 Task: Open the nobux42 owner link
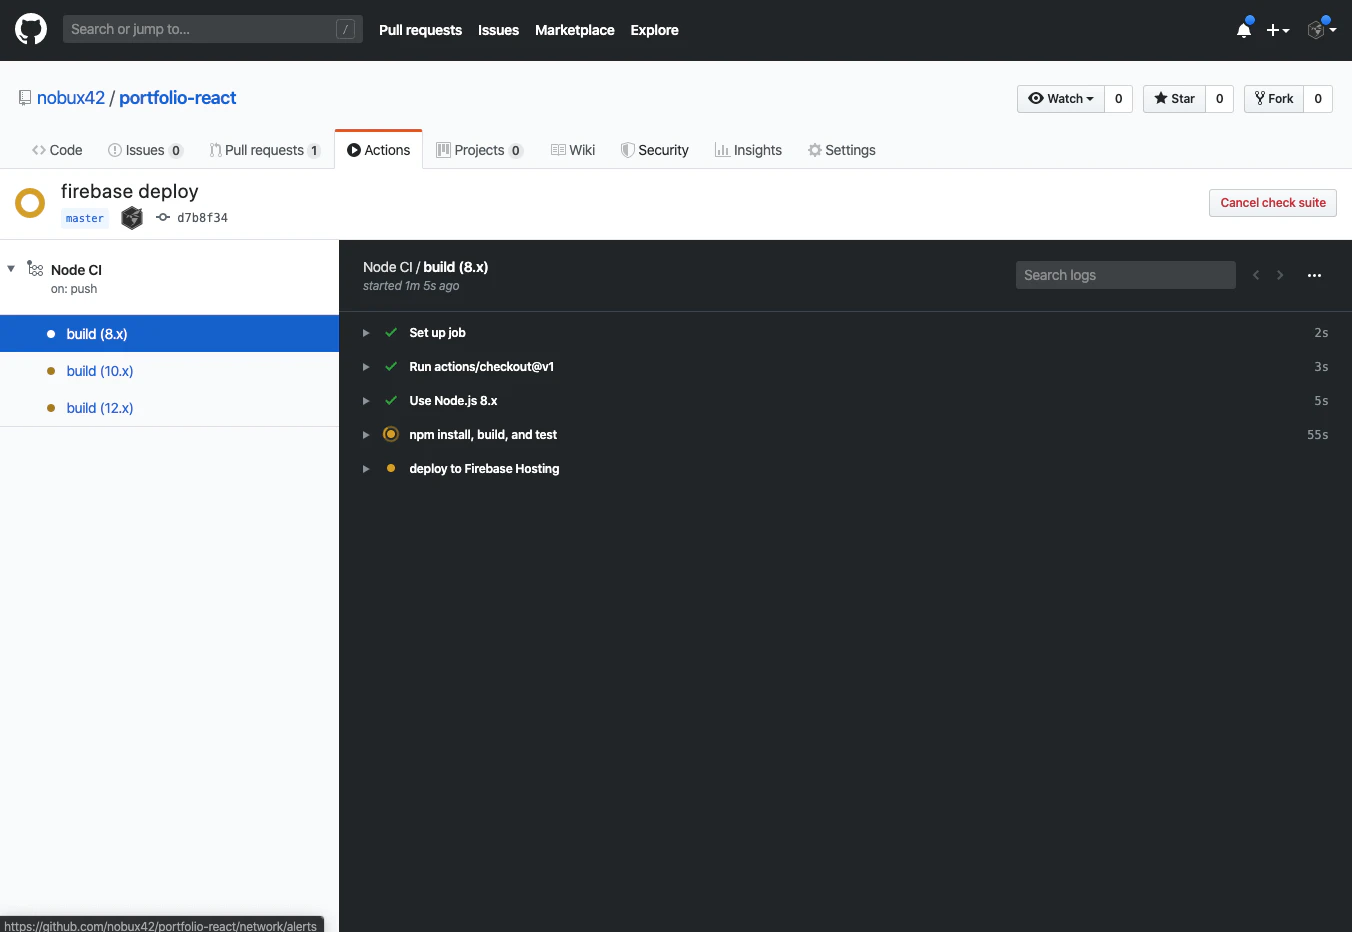click(71, 98)
